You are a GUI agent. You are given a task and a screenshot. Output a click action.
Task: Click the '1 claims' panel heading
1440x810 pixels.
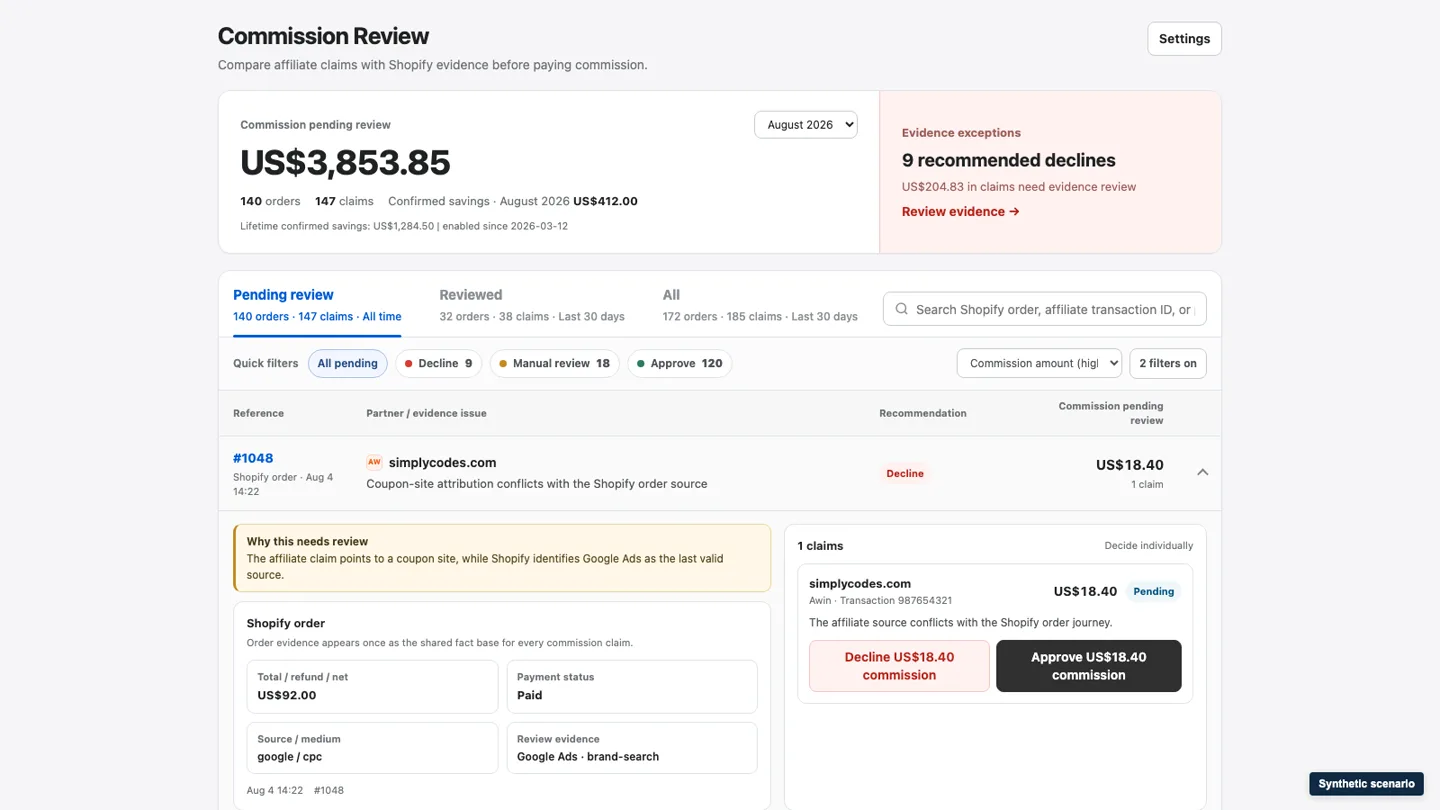click(x=820, y=546)
